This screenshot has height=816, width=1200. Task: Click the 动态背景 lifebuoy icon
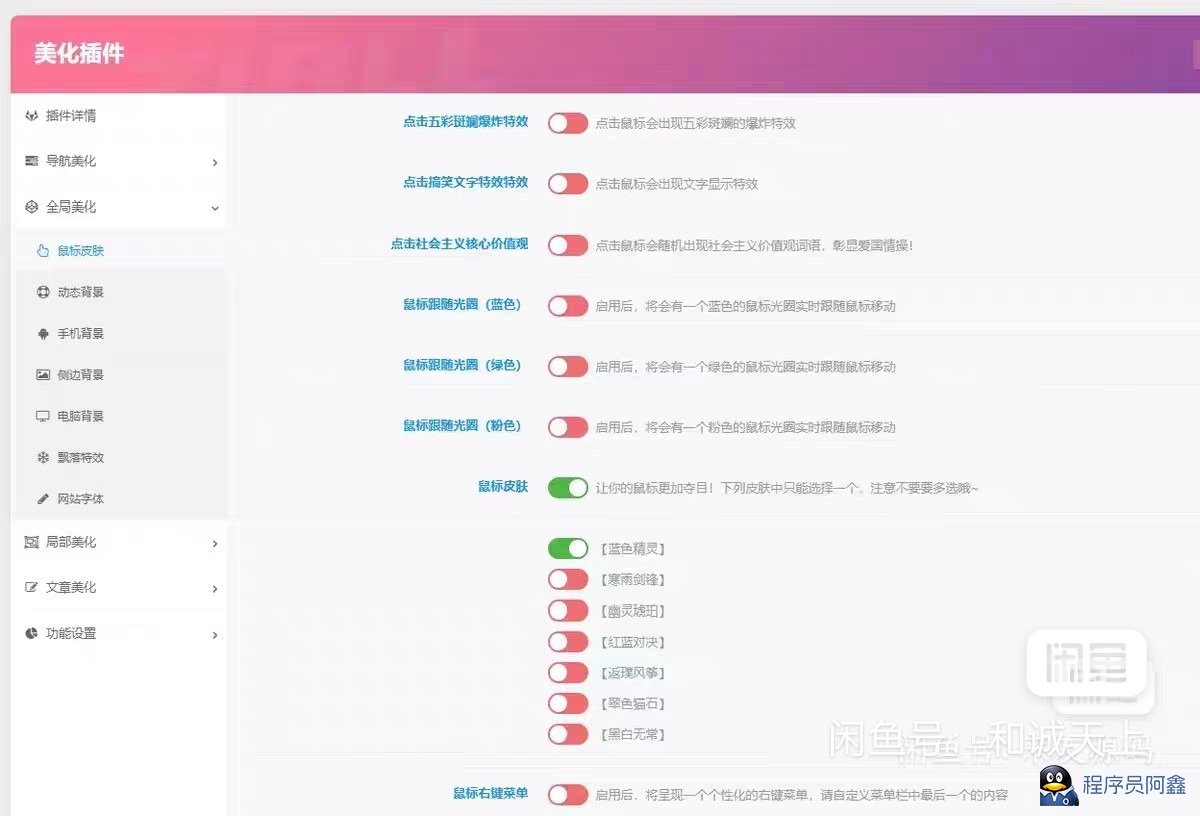point(43,293)
